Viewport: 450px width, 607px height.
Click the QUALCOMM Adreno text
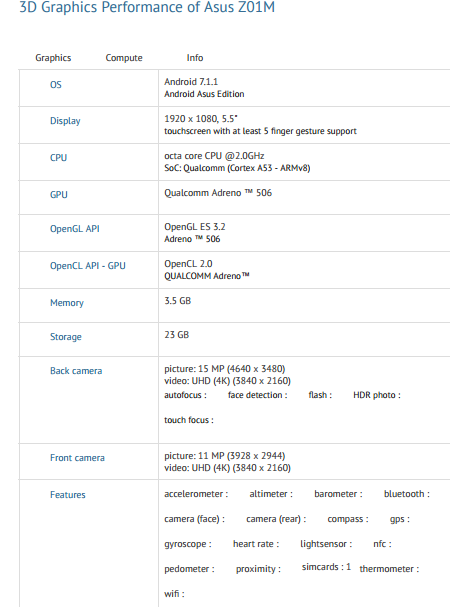click(207, 276)
